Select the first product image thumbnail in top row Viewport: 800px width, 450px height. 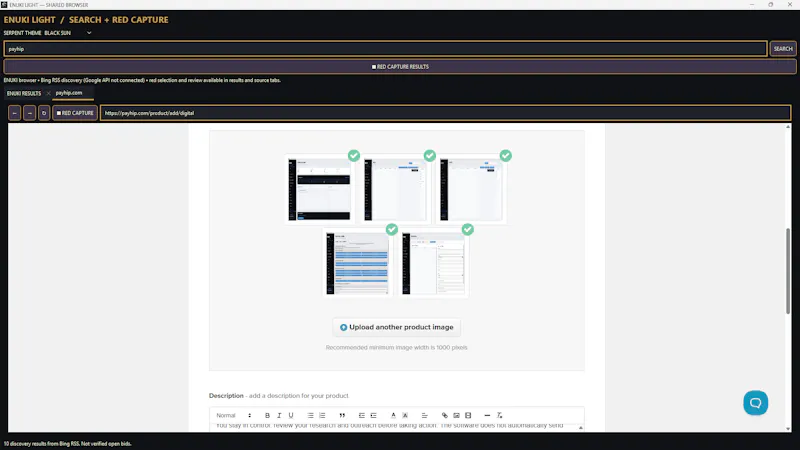click(x=319, y=189)
